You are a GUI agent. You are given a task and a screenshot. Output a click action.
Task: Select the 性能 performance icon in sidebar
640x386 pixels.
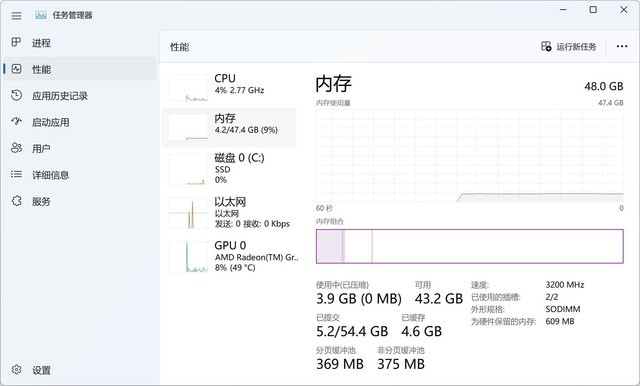coord(16,69)
